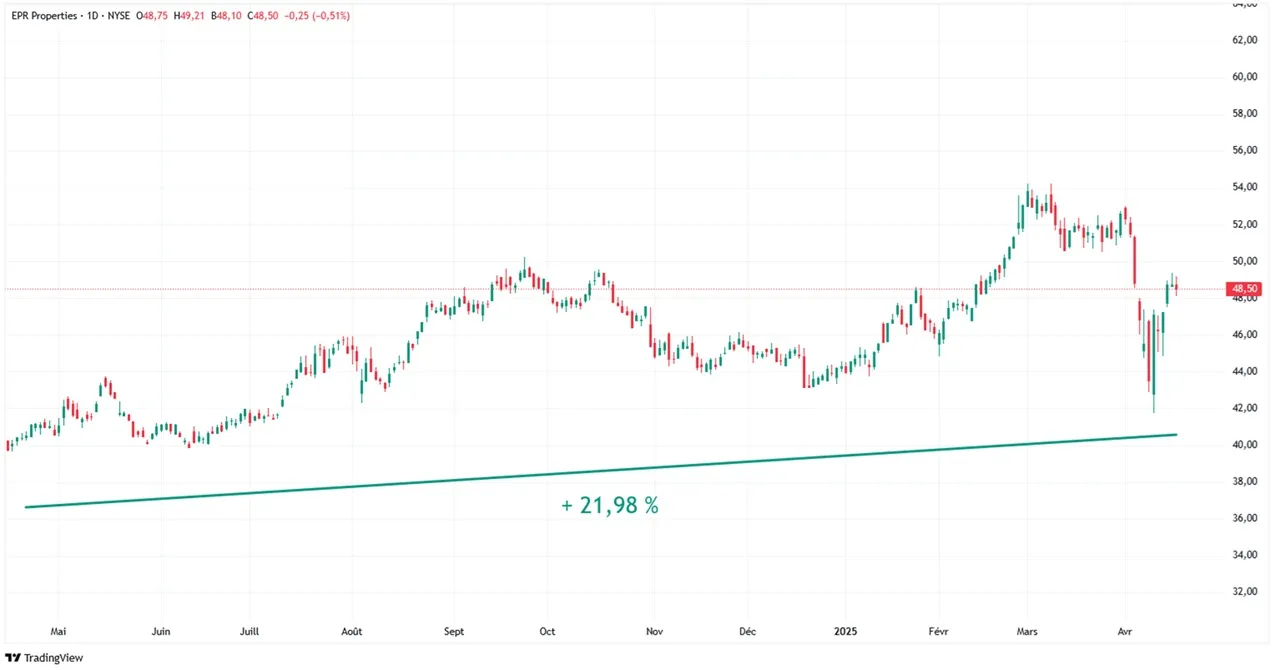Click the Févr label on time axis
The image size is (1280, 670).
pyautogui.click(x=939, y=631)
